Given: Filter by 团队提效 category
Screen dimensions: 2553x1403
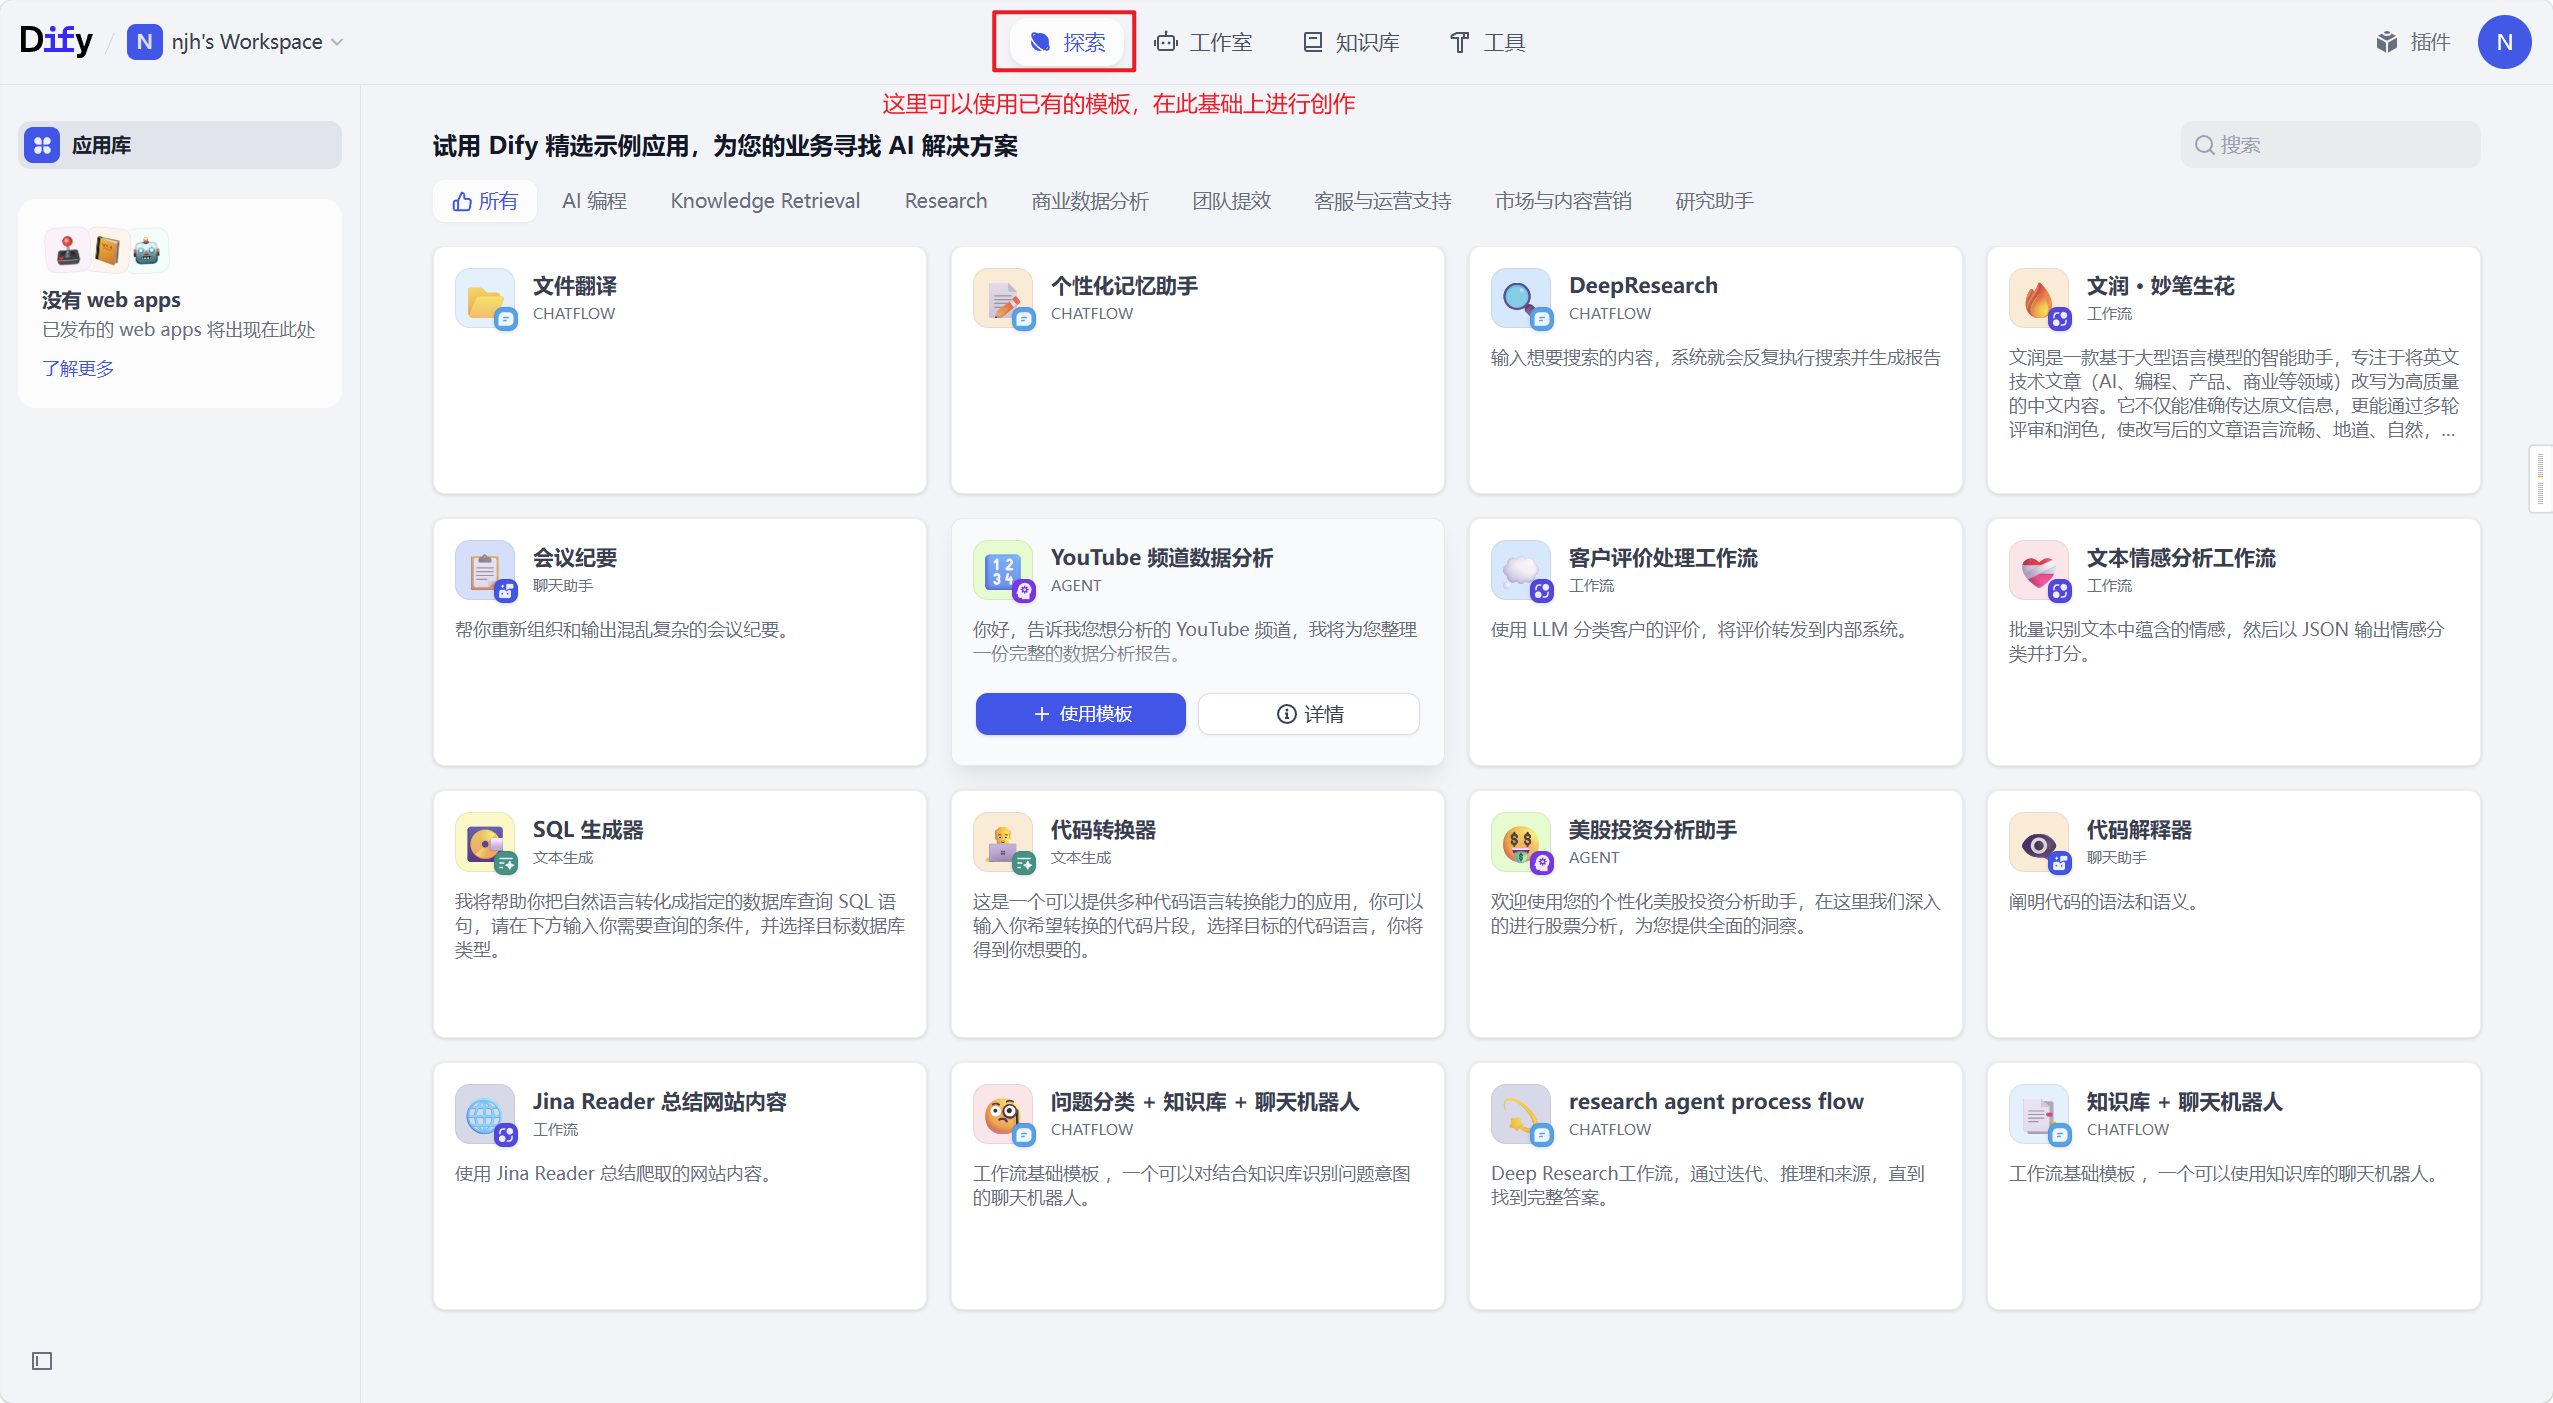Looking at the screenshot, I should click(1232, 201).
